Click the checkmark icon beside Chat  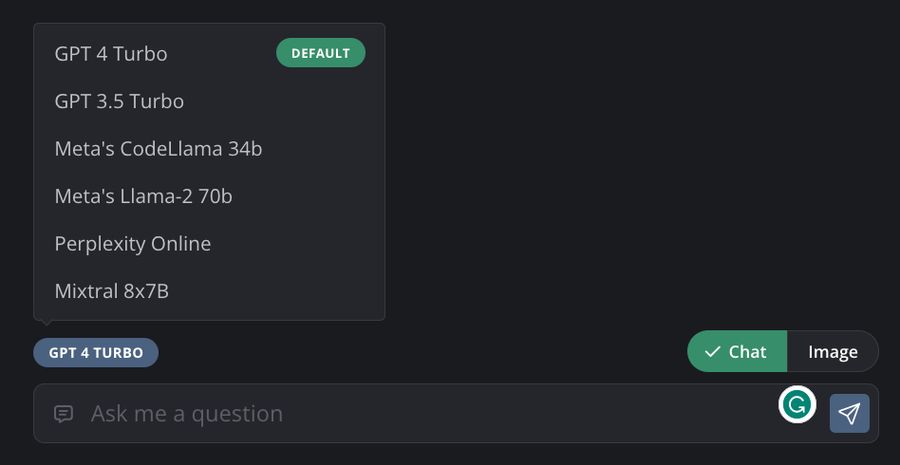712,351
